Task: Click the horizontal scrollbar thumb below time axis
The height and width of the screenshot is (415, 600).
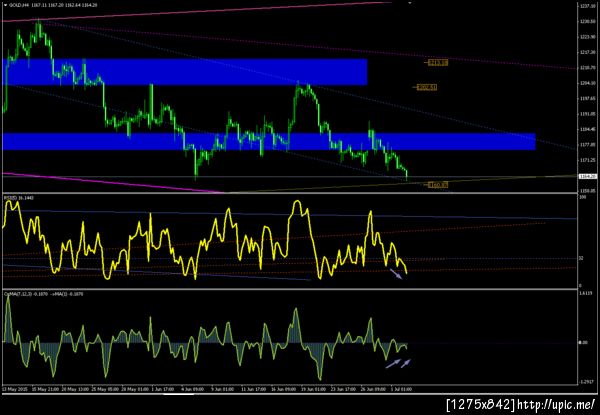Action: [179, 393]
